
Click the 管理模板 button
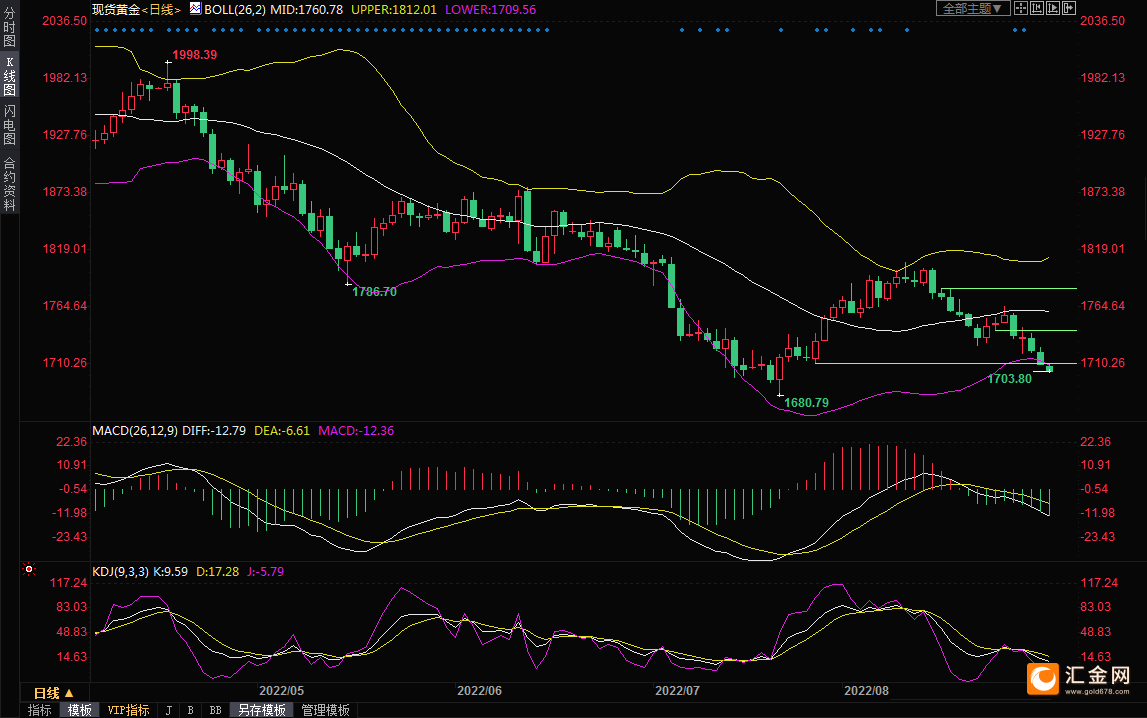(325, 710)
